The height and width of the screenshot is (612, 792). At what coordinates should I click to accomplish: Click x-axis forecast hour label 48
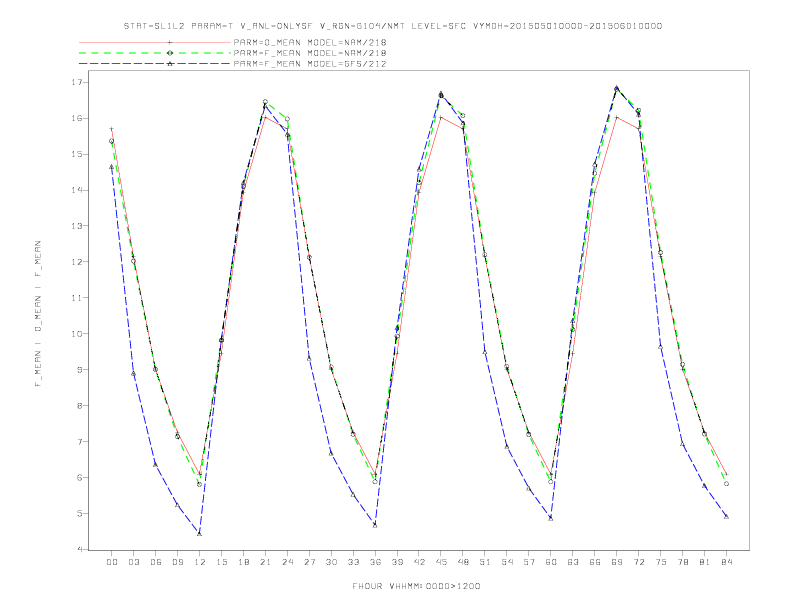(x=463, y=562)
